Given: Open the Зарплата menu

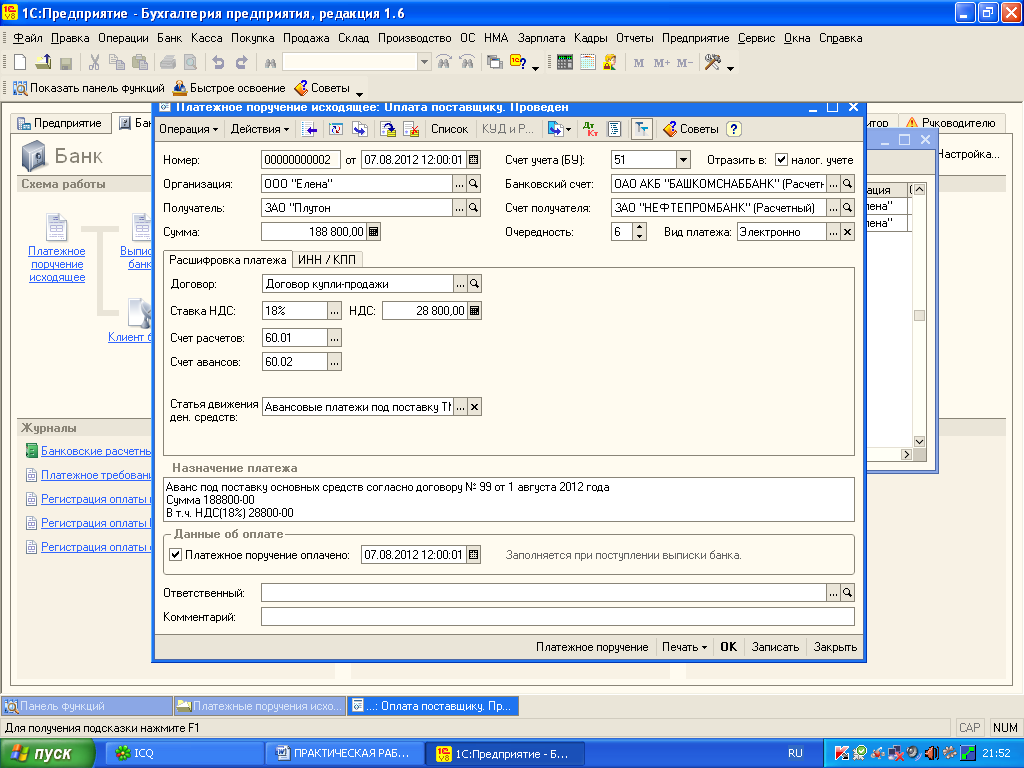Looking at the screenshot, I should (541, 38).
